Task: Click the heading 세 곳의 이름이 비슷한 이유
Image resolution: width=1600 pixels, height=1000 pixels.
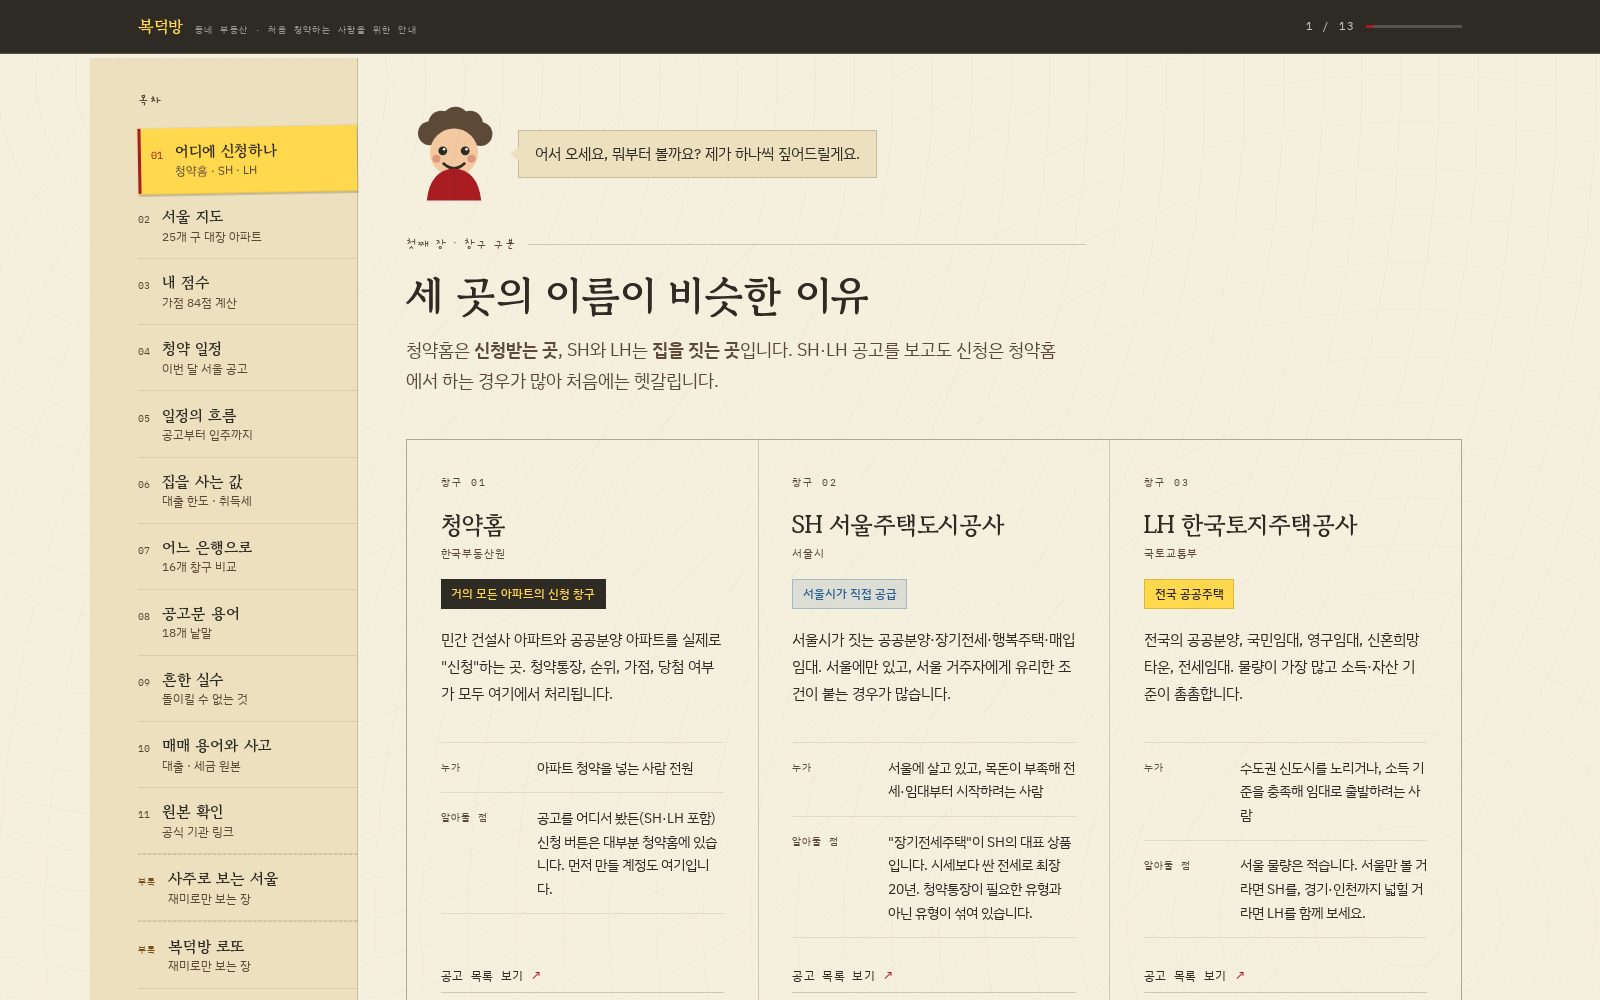Action: [637, 295]
